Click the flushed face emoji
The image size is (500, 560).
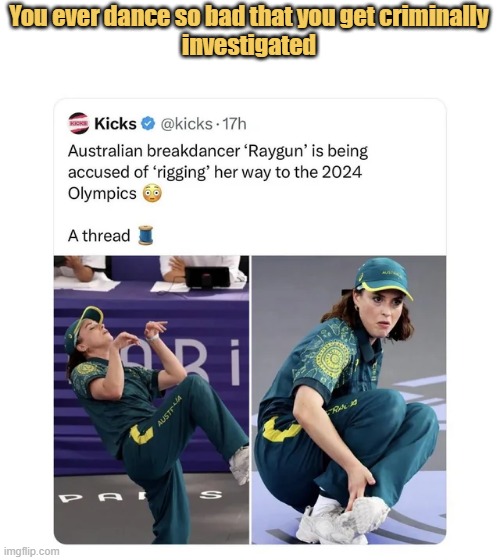(x=152, y=194)
